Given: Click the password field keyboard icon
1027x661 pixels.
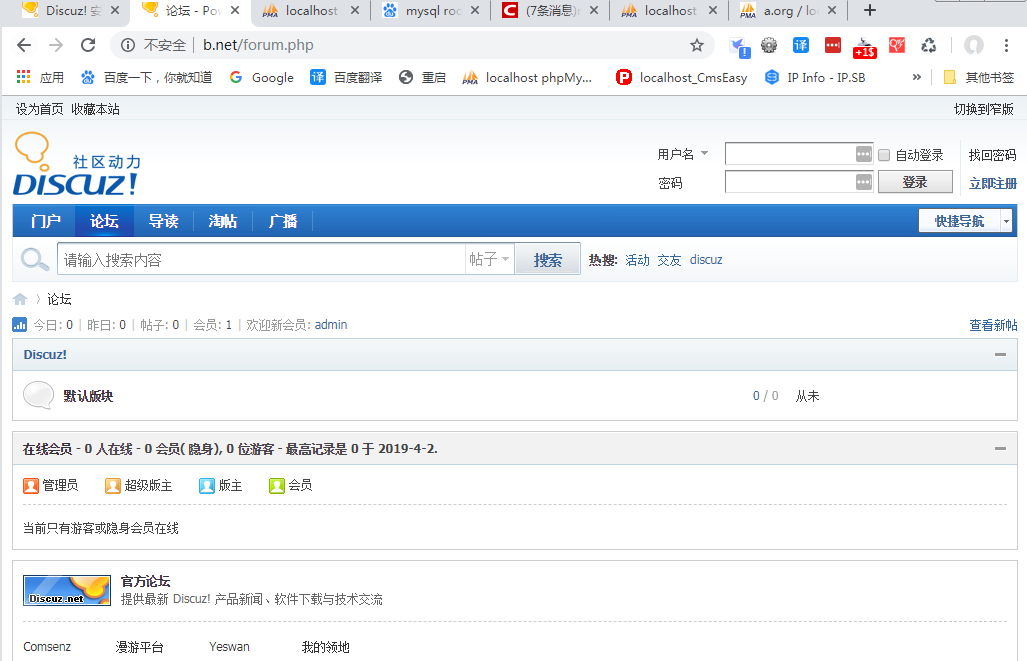Looking at the screenshot, I should 864,181.
